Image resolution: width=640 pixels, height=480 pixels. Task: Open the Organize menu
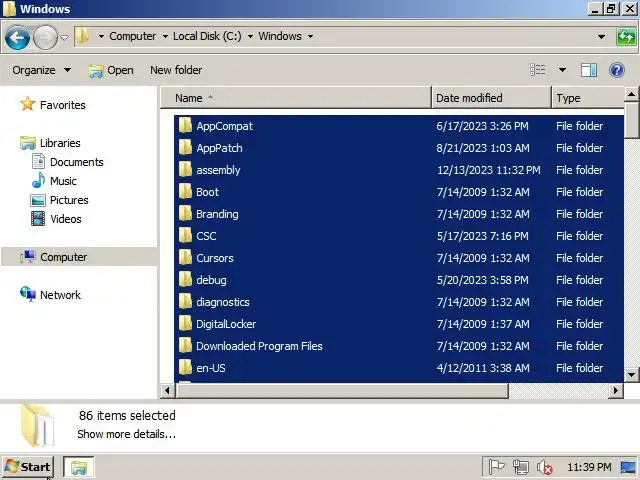click(41, 70)
